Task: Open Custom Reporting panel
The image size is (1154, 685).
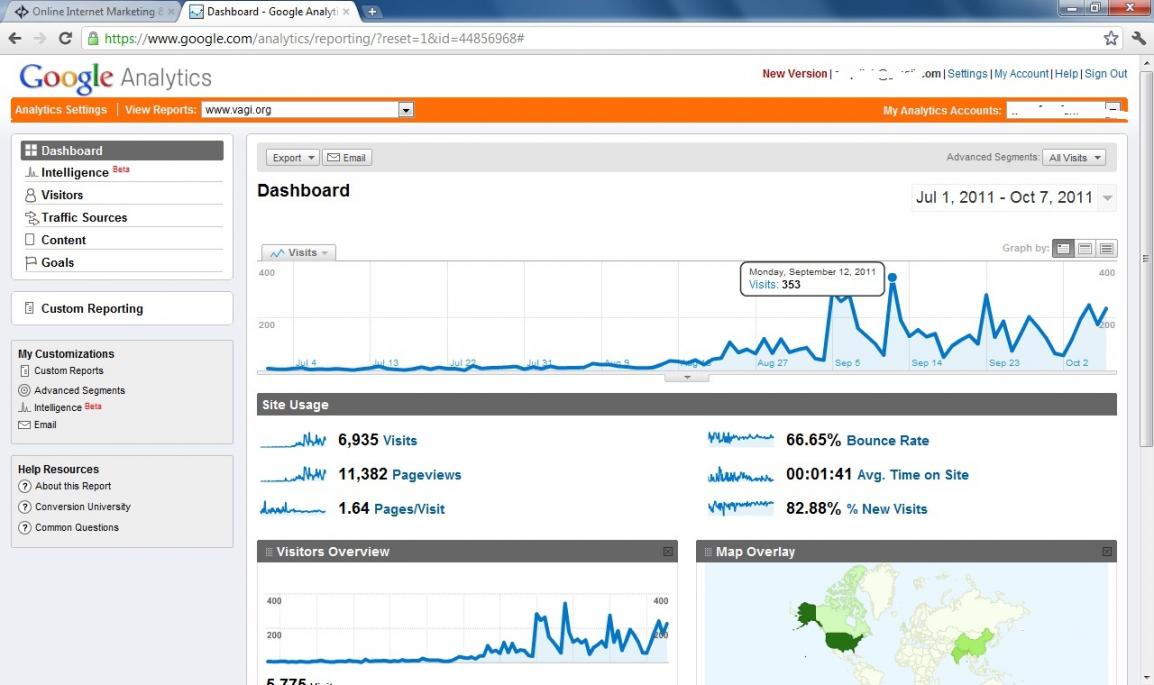Action: (x=122, y=308)
